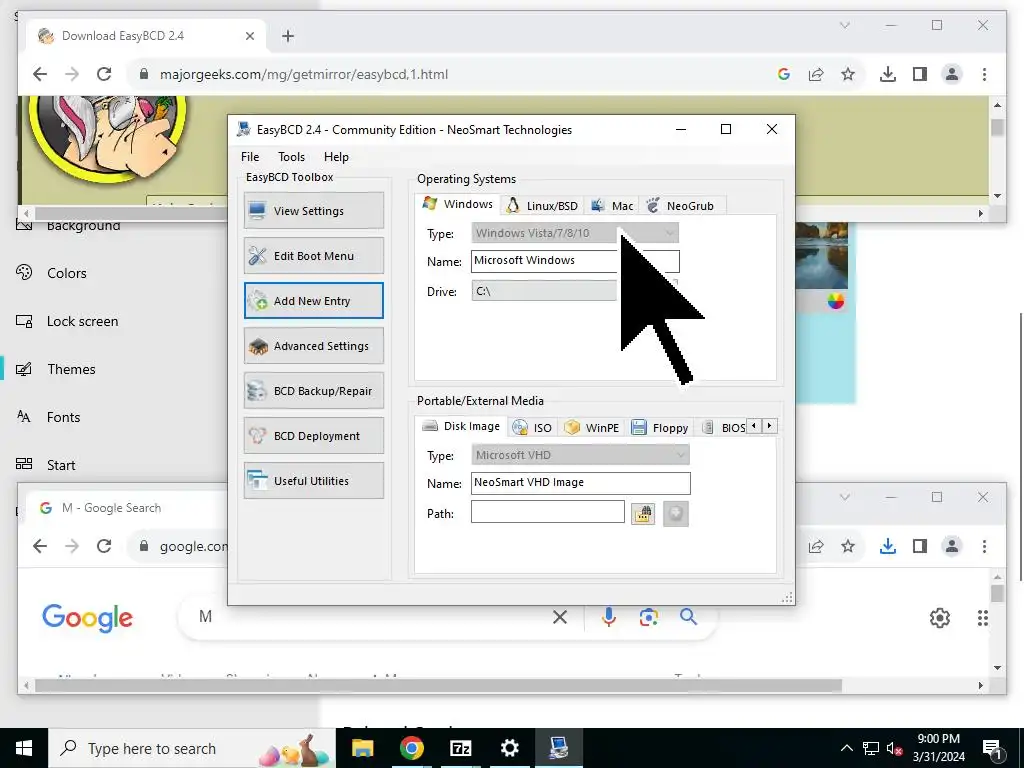Open downloads in Google Search Chrome window
The image size is (1024, 768).
coord(888,546)
